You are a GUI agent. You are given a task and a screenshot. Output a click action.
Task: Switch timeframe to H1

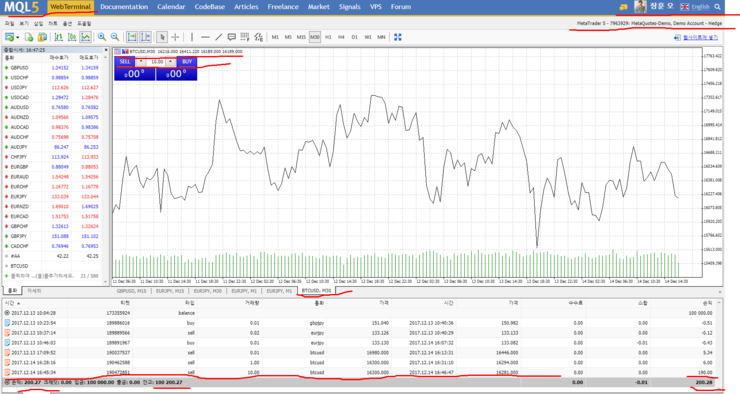point(328,37)
